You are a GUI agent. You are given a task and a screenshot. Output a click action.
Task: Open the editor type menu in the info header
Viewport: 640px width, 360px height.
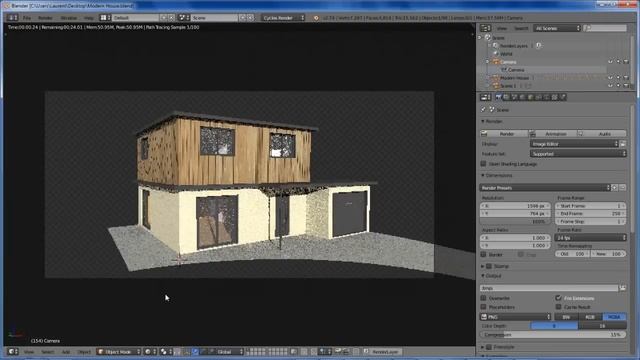tap(13, 18)
